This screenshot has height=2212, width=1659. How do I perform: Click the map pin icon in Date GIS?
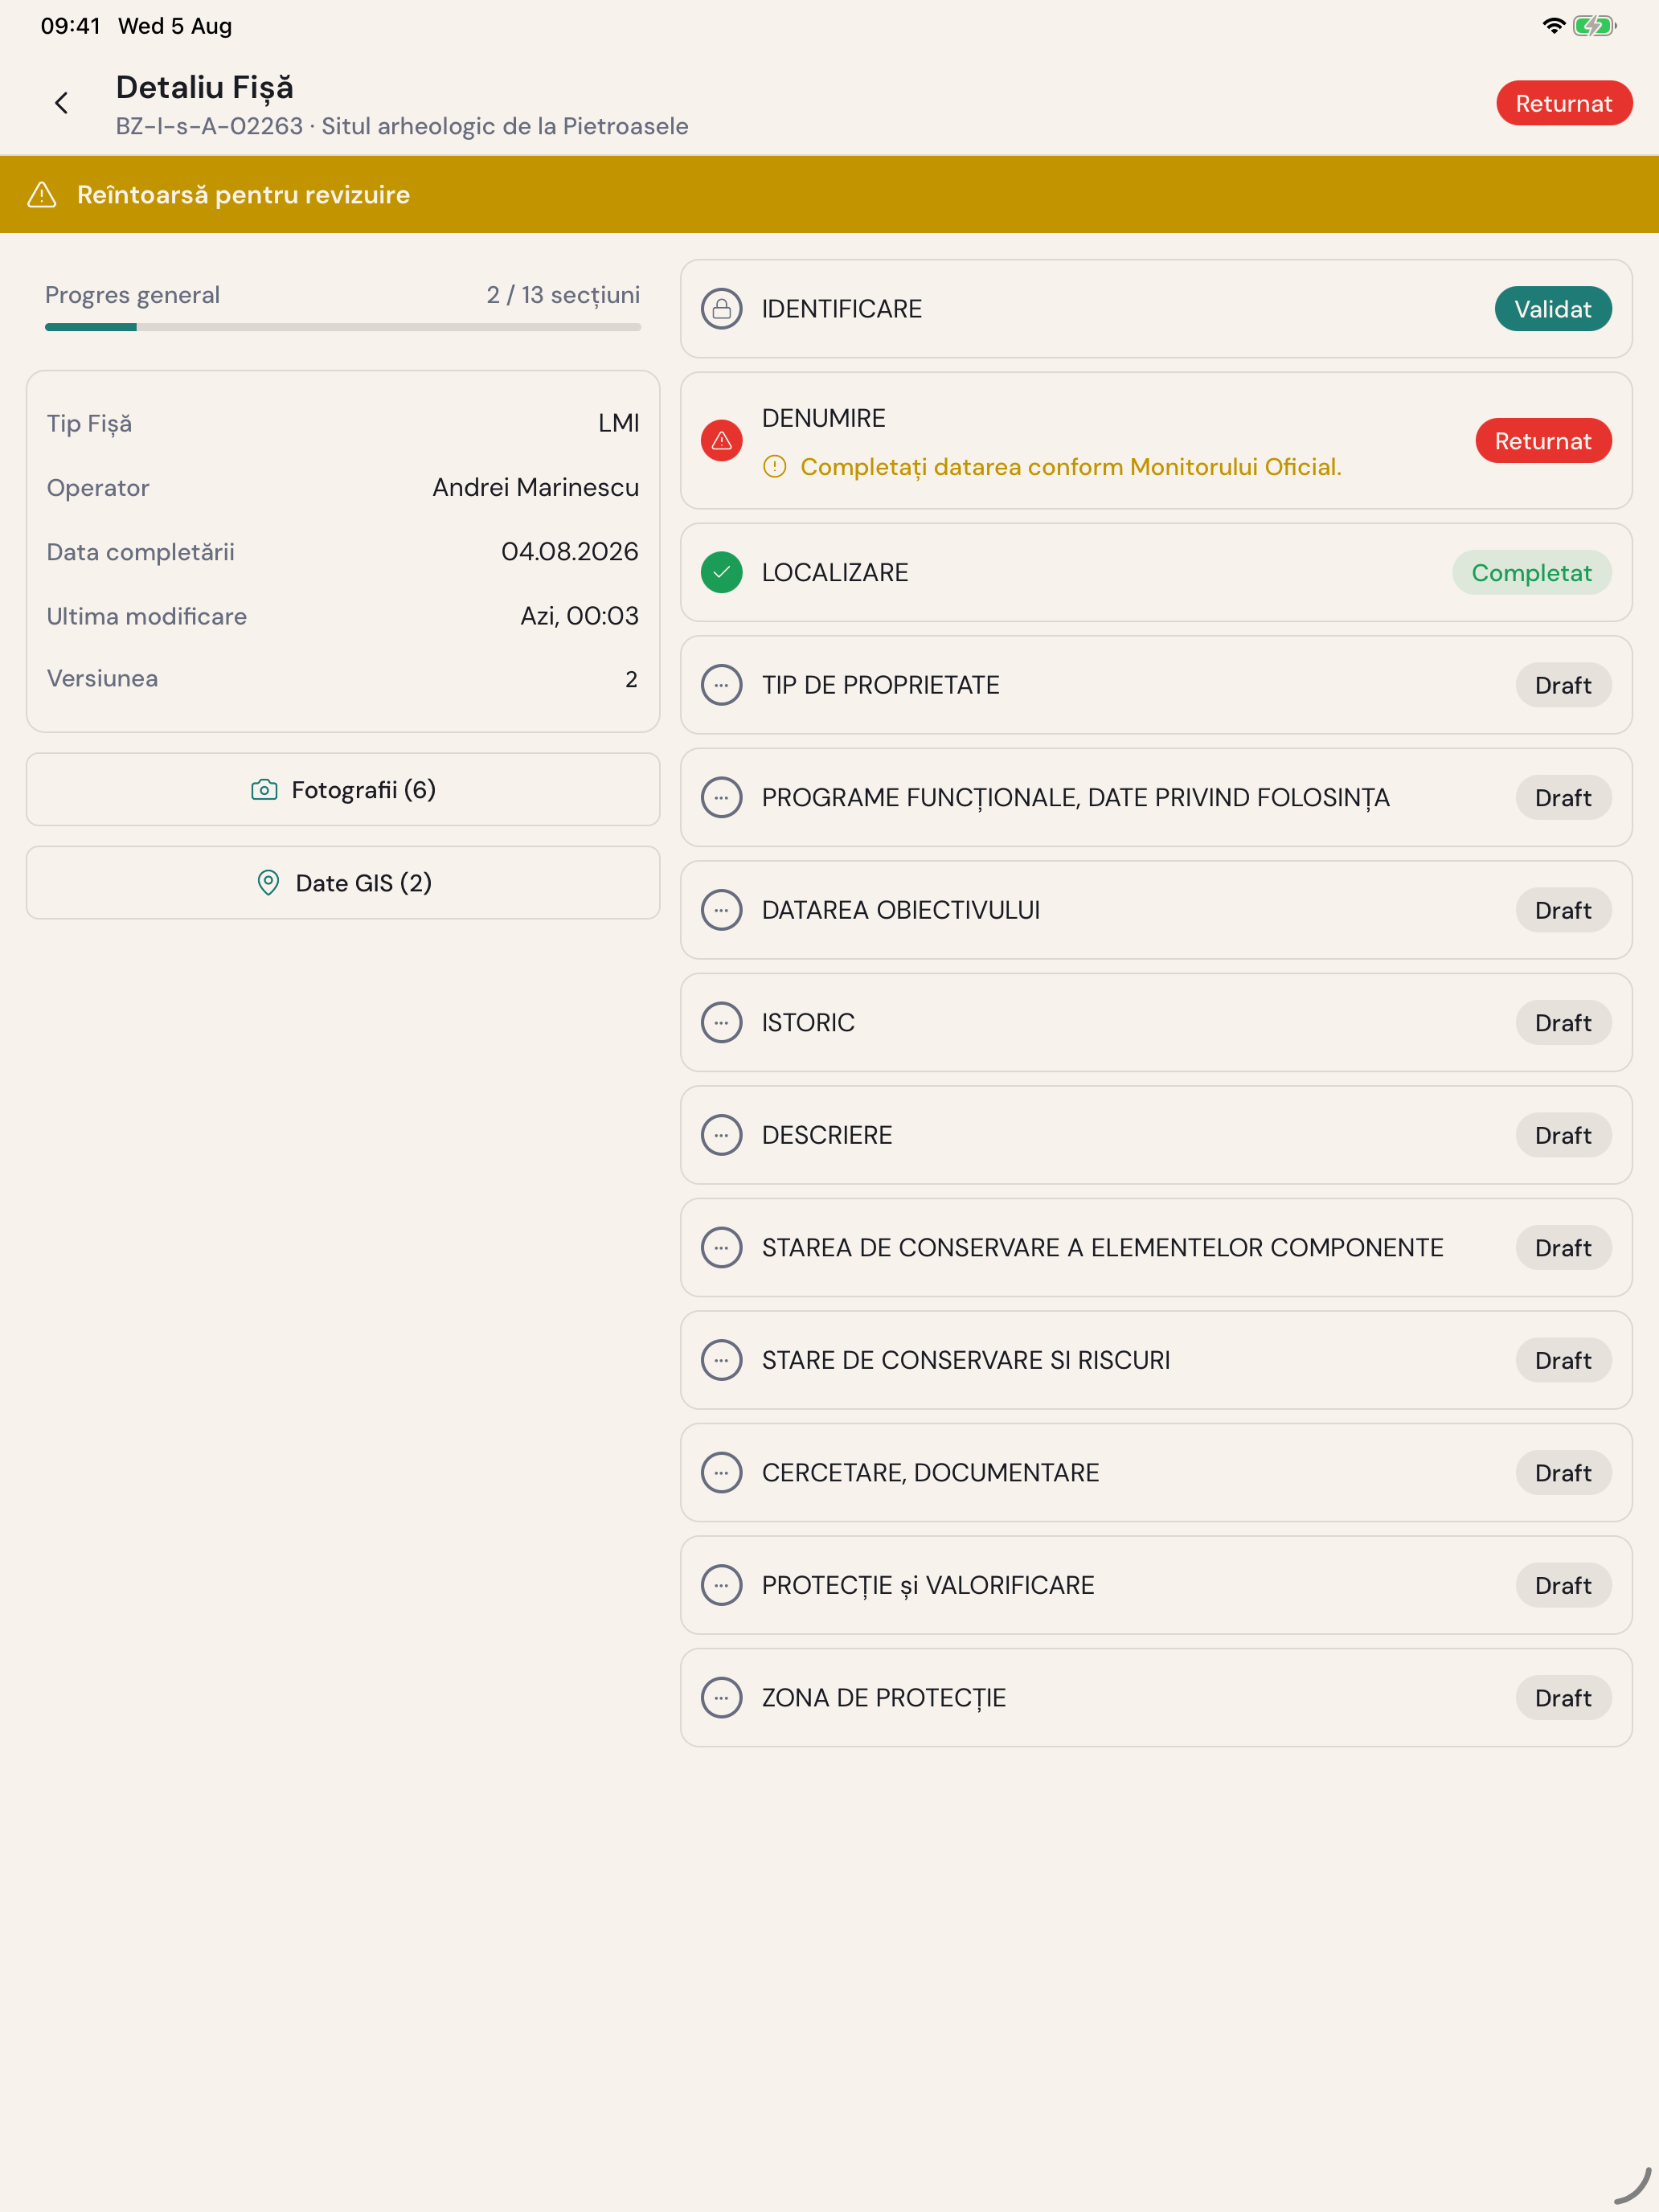click(268, 883)
